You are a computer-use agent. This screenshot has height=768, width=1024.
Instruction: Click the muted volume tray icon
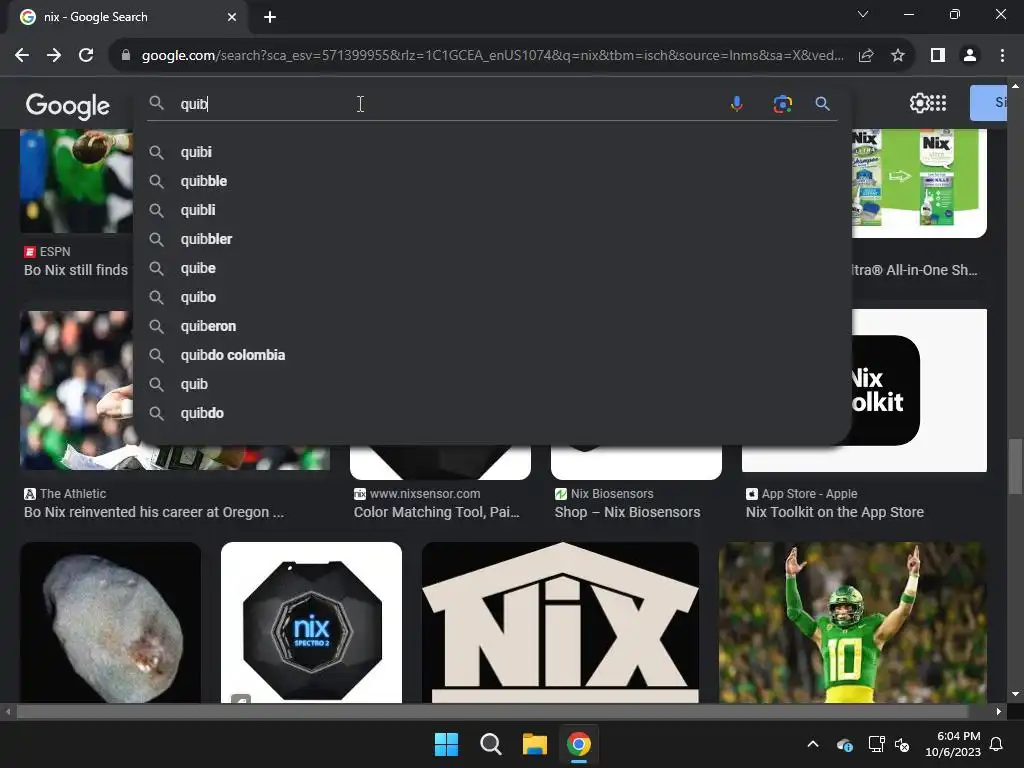(x=902, y=744)
